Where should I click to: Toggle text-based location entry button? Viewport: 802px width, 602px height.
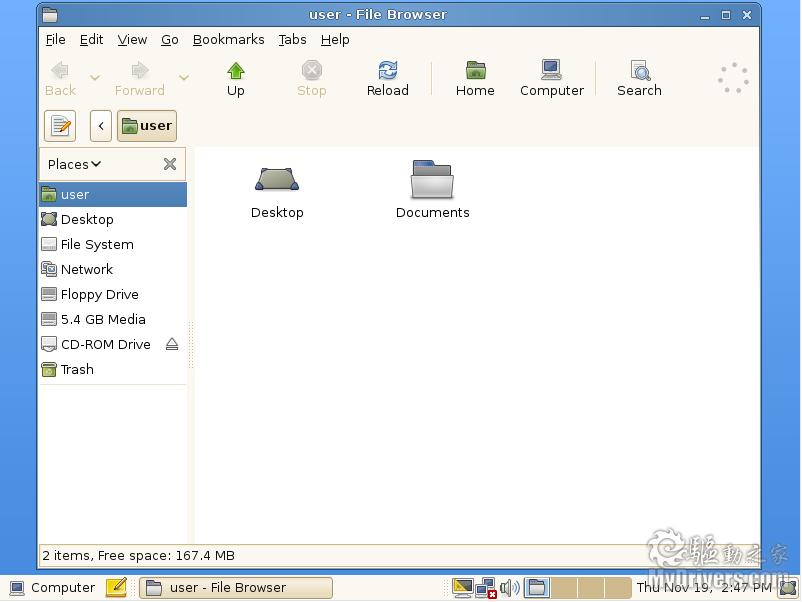(60, 126)
